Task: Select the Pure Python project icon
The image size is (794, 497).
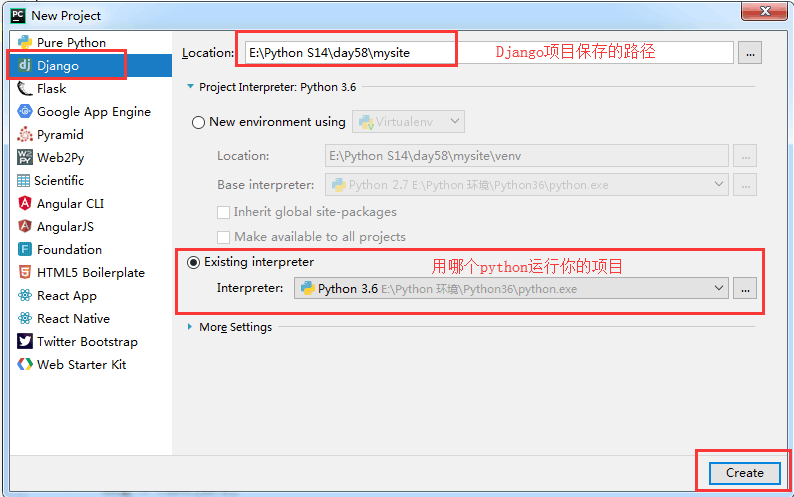Action: click(25, 42)
